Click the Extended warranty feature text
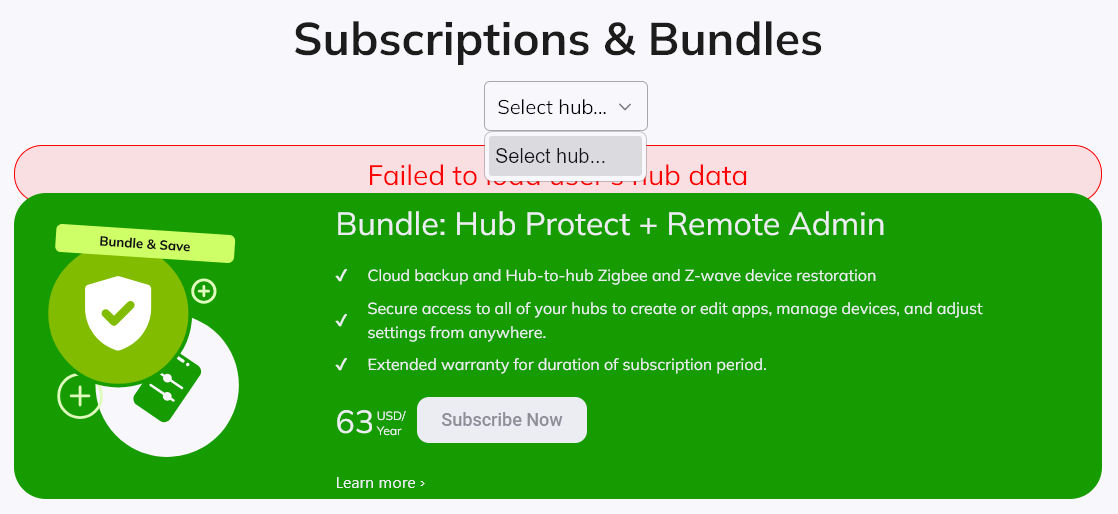1118x514 pixels. coord(566,364)
